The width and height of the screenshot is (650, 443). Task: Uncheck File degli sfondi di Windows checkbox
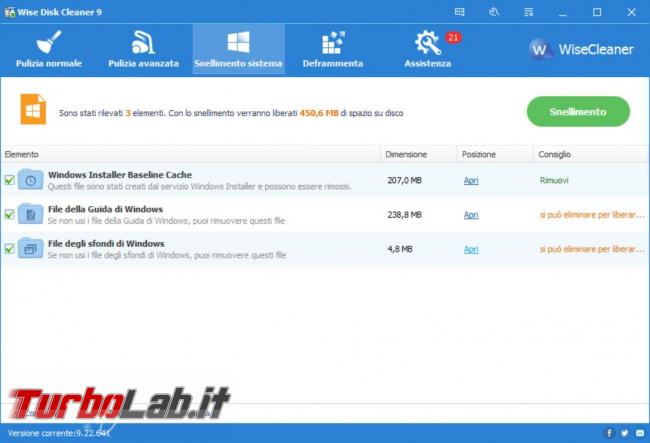10,249
